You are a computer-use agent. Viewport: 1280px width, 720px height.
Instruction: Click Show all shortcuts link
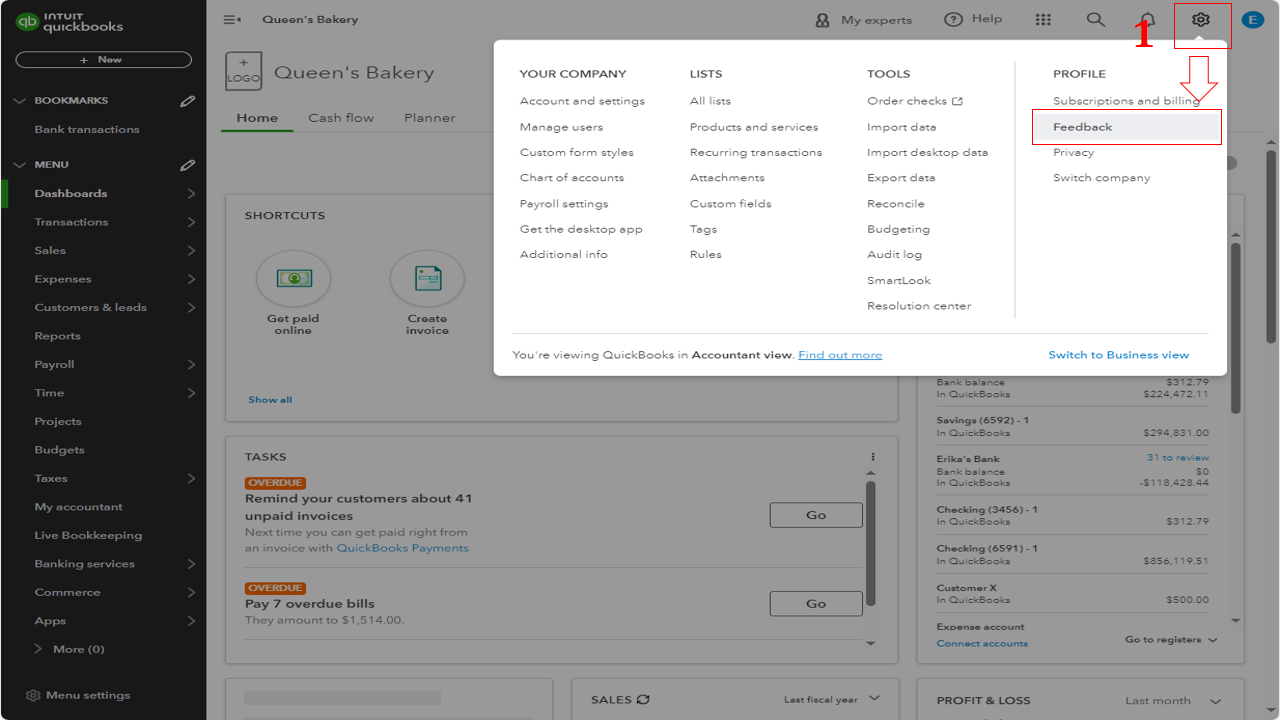[270, 400]
